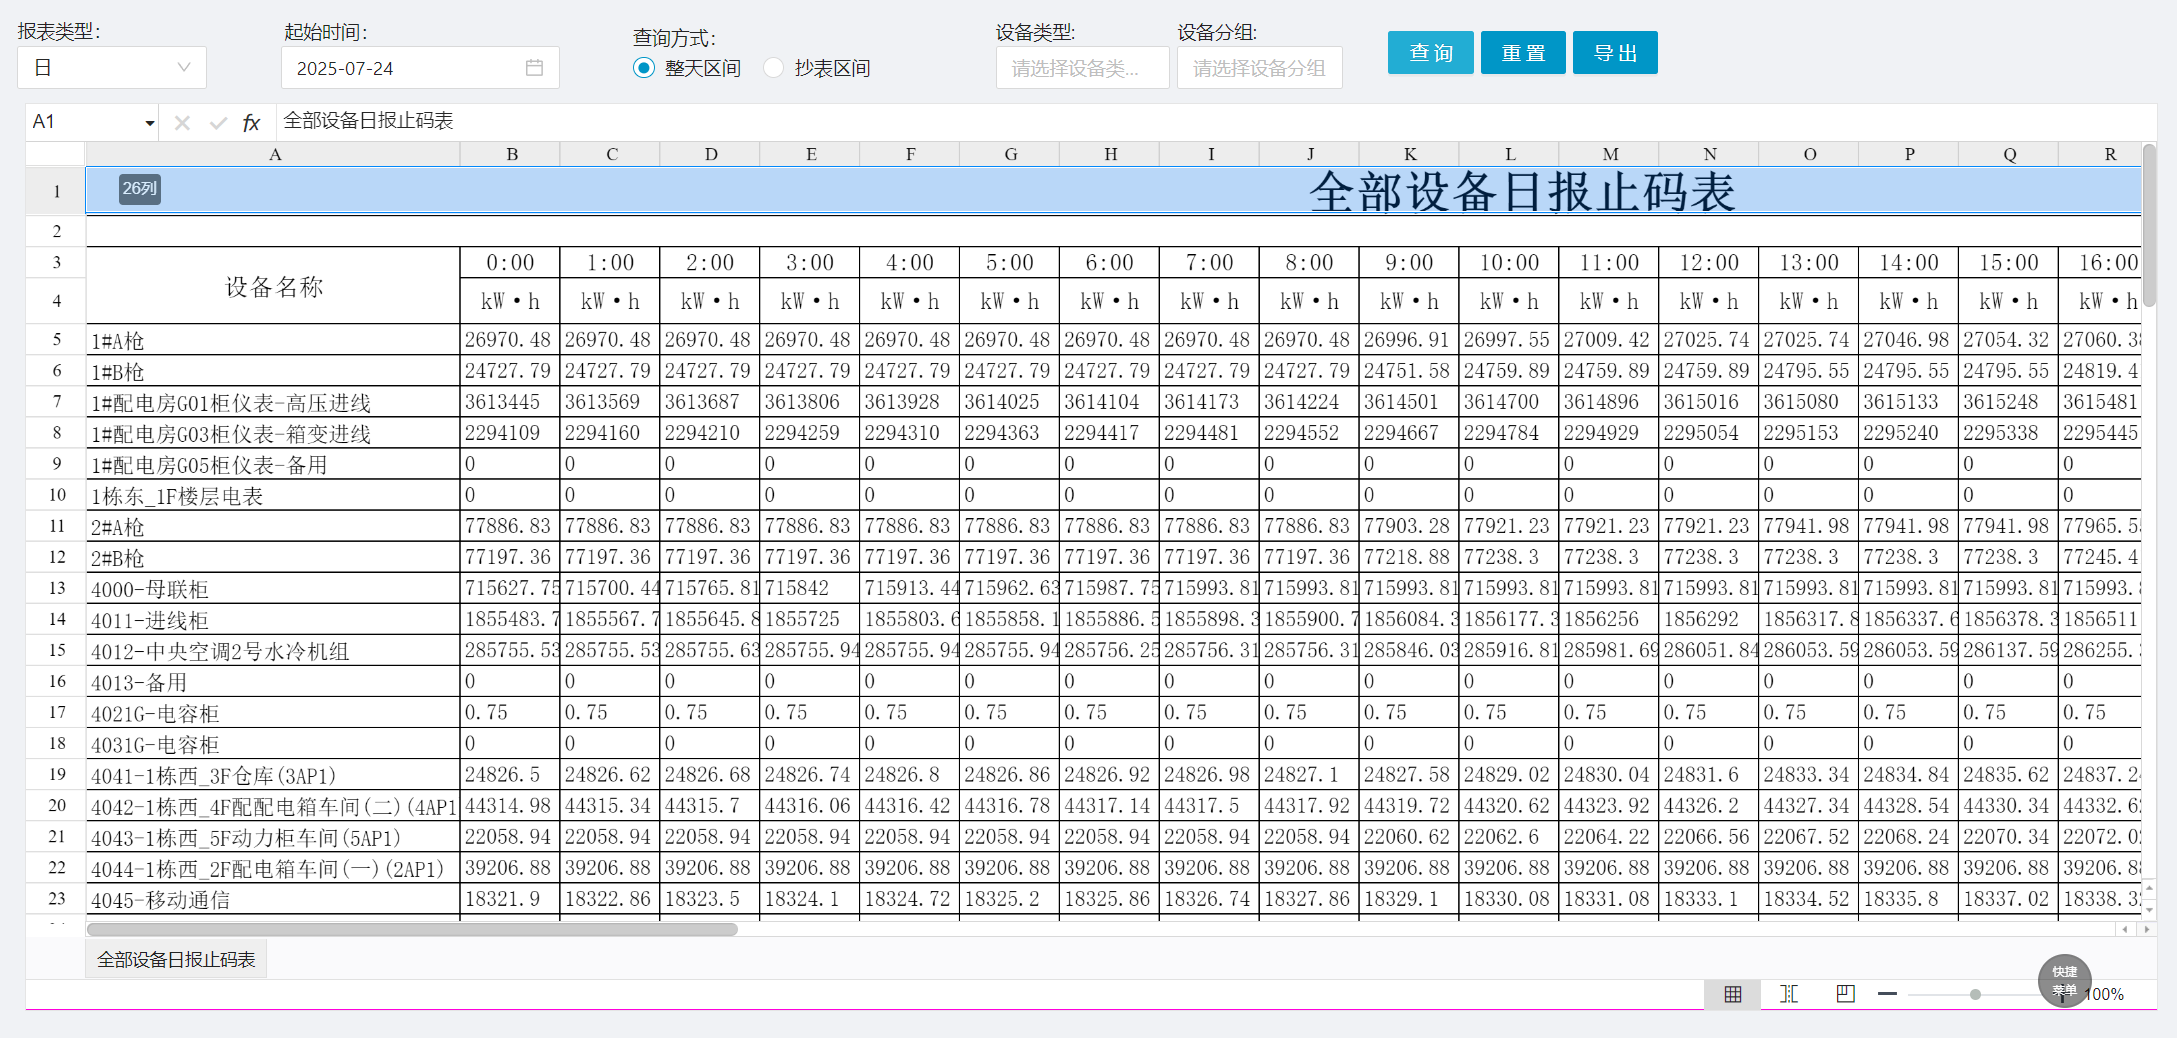This screenshot has width=2177, height=1038.
Task: Click the zoom out minus icon
Action: pos(1888,994)
